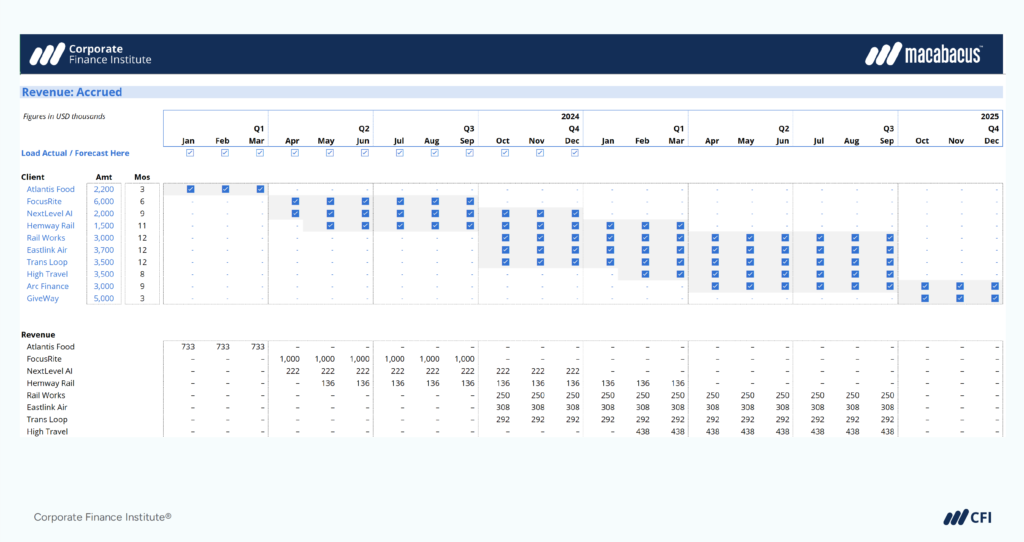Select the Atlantis Food client name
Screen dimensions: 1024x542
pos(51,189)
